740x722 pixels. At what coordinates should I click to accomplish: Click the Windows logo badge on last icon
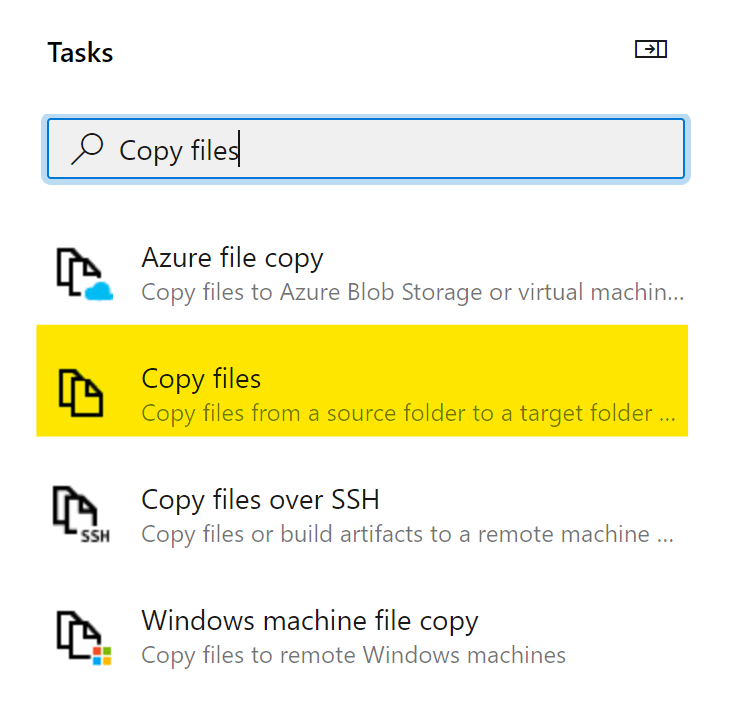pos(101,655)
